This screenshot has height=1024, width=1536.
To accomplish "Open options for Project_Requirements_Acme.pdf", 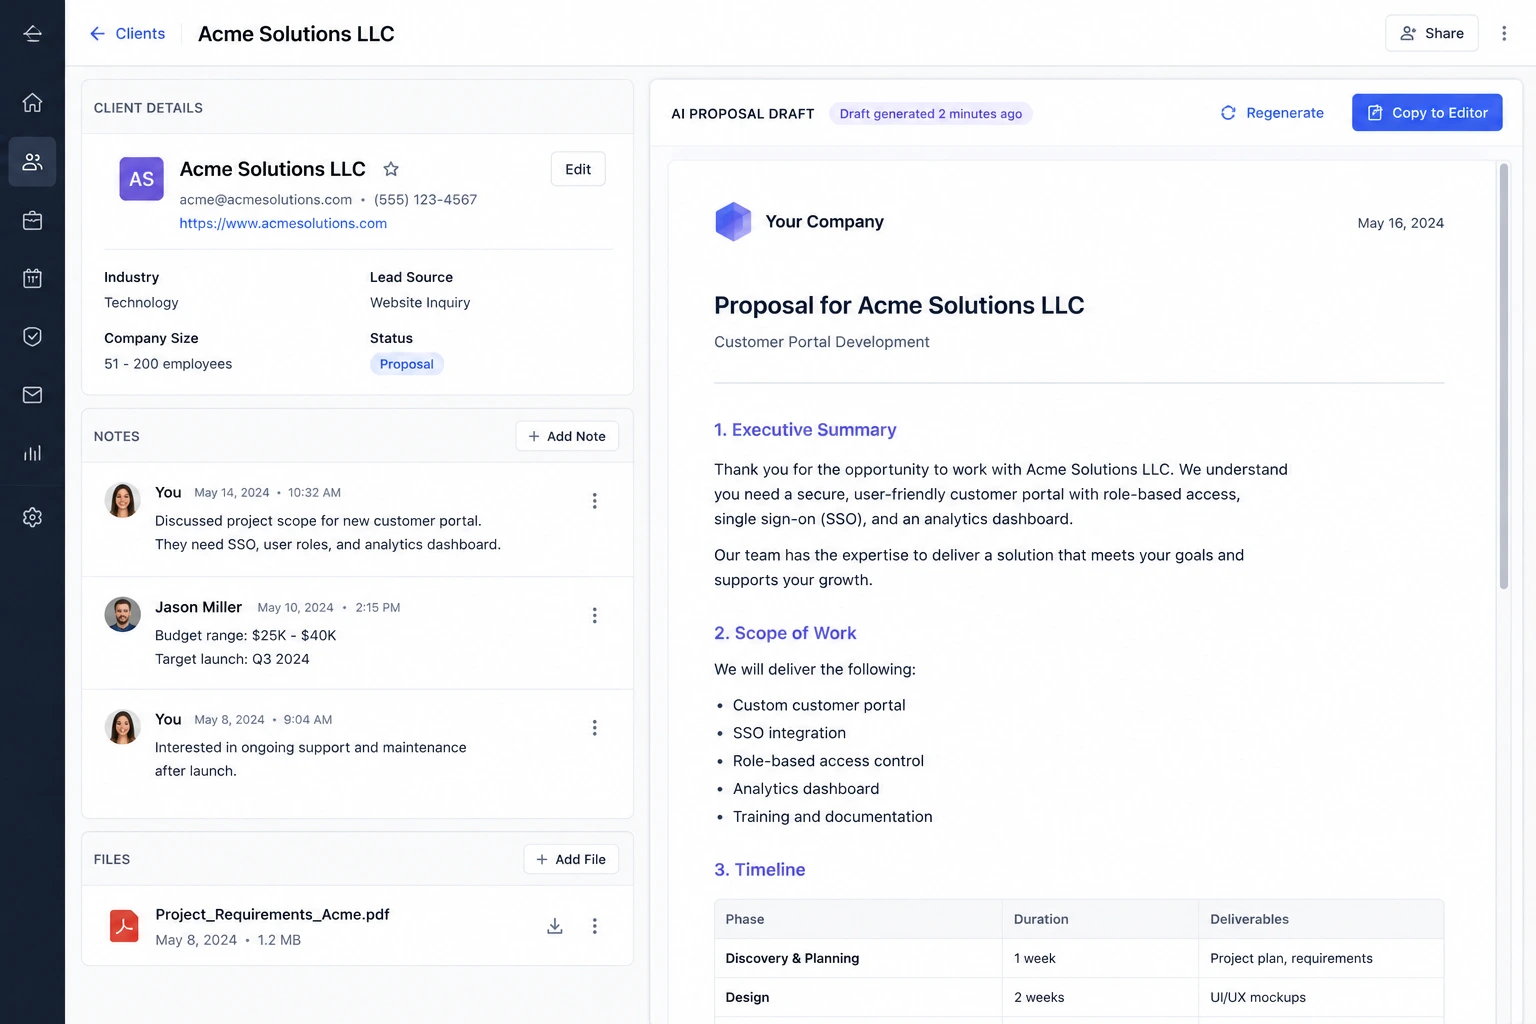I will (594, 926).
